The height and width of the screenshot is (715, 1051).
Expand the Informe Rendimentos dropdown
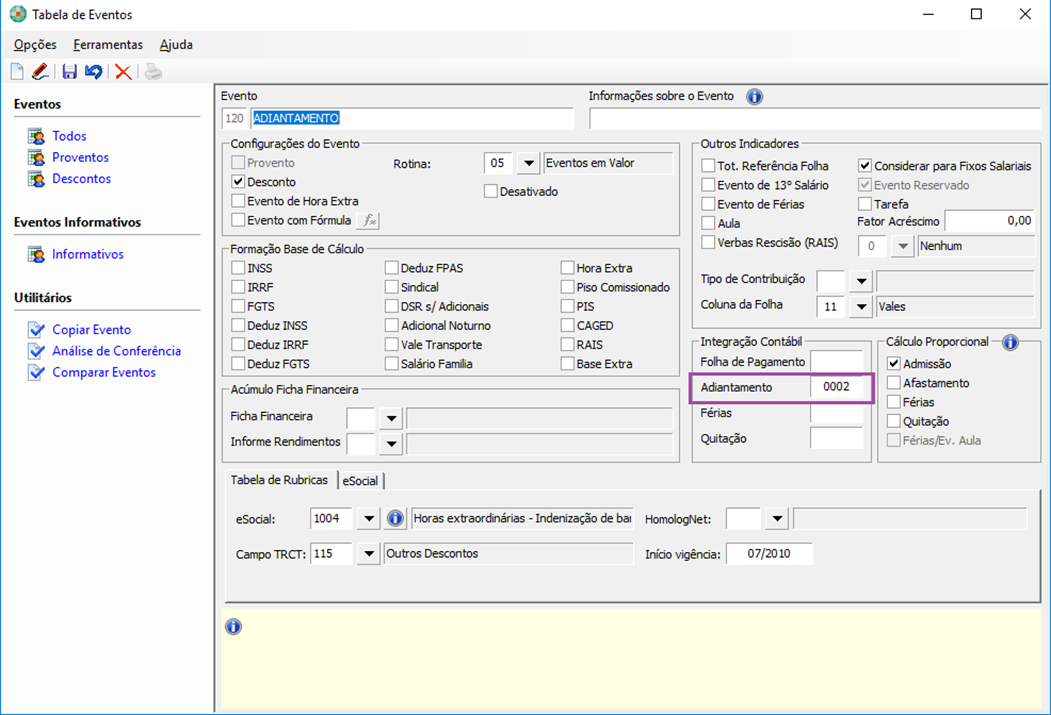coord(391,444)
